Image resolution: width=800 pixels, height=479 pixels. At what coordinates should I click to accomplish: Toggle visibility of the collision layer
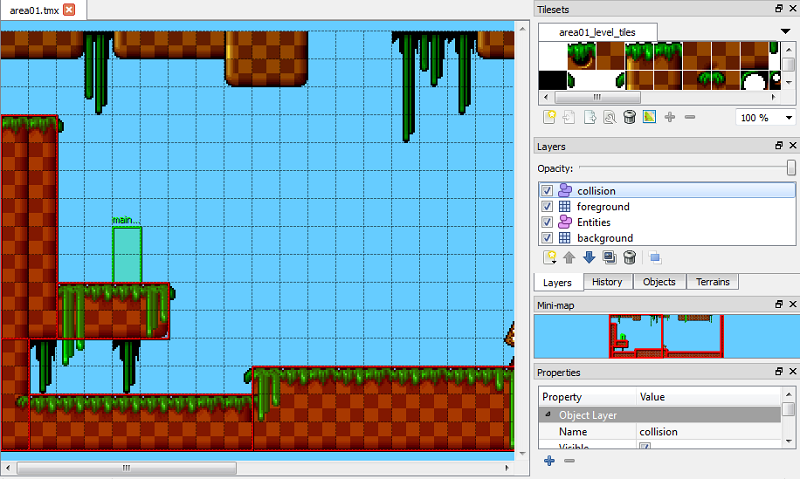(546, 191)
